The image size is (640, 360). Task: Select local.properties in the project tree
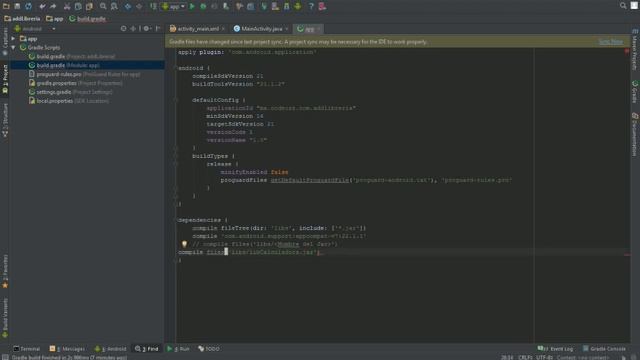69,101
